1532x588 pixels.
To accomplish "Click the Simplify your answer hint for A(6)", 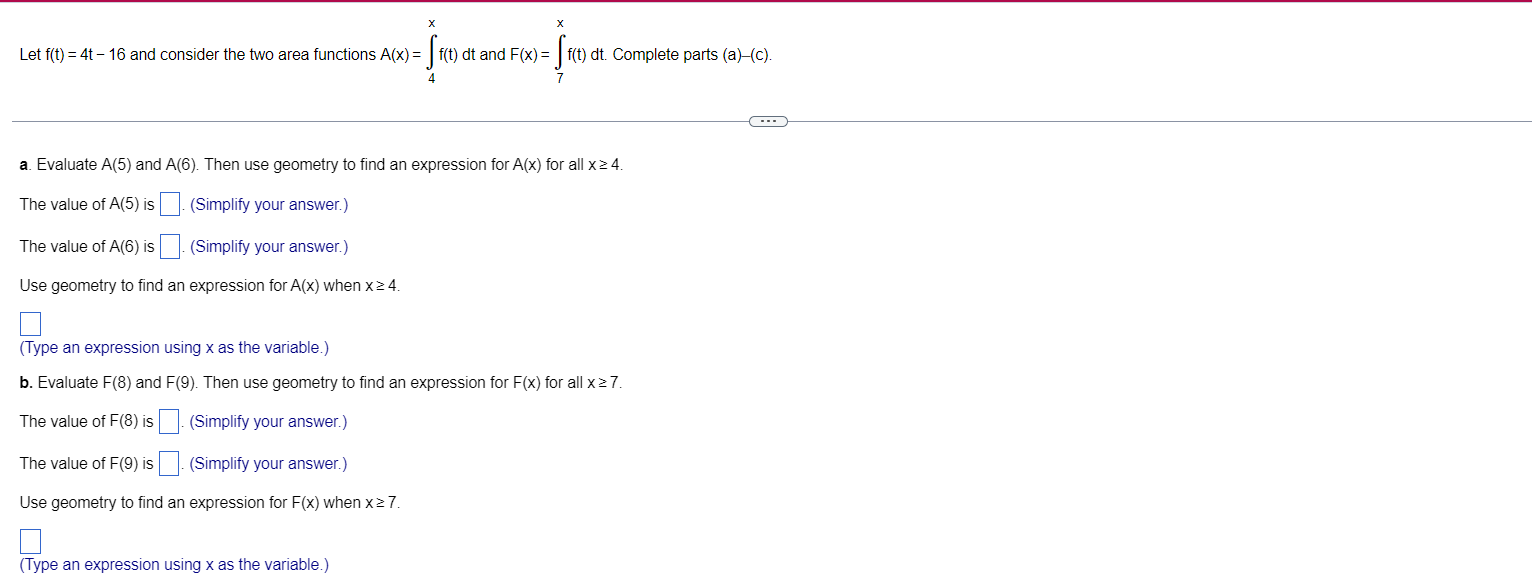I will pyautogui.click(x=268, y=246).
